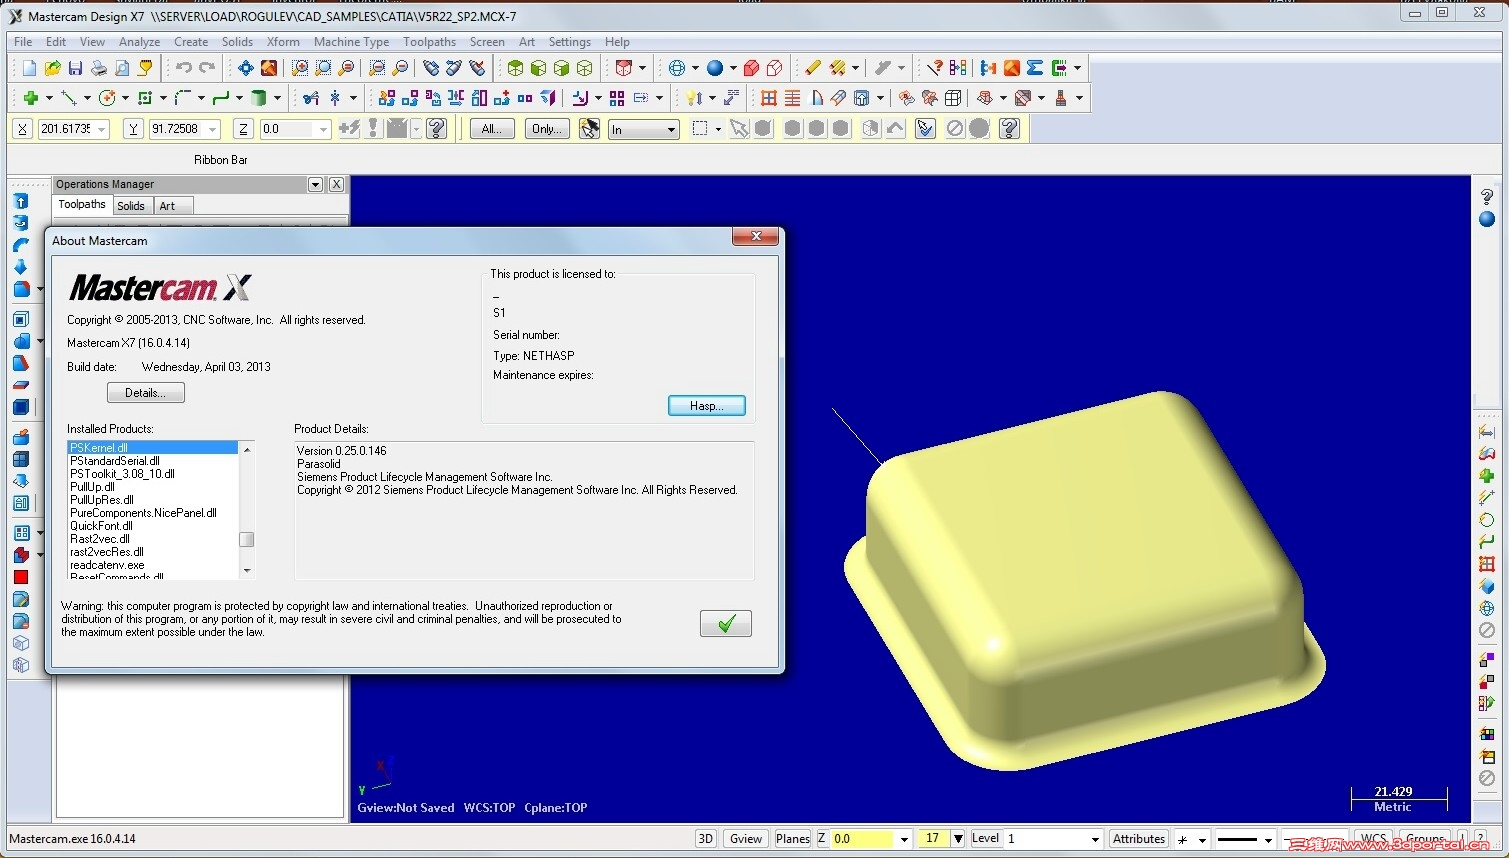Click the Hasp button in the license panel
Viewport: 1509px width, 858px height.
(x=706, y=405)
